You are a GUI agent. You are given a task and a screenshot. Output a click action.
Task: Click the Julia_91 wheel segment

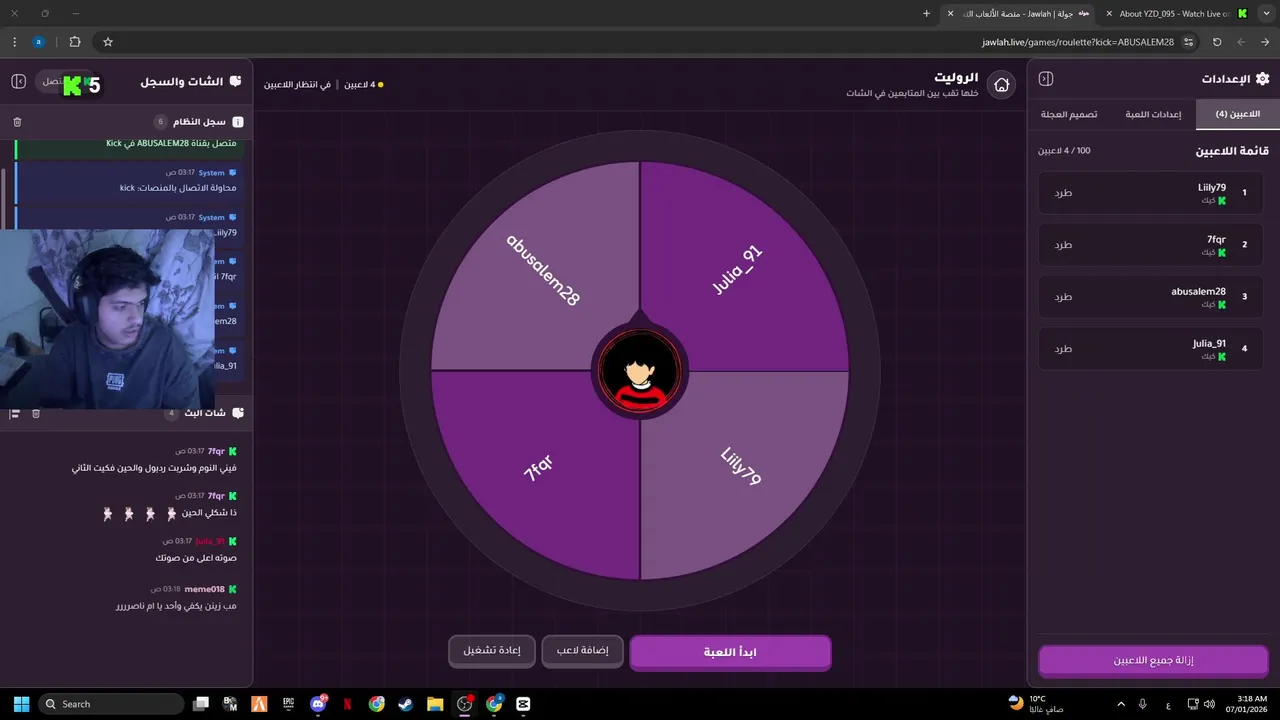pos(740,270)
